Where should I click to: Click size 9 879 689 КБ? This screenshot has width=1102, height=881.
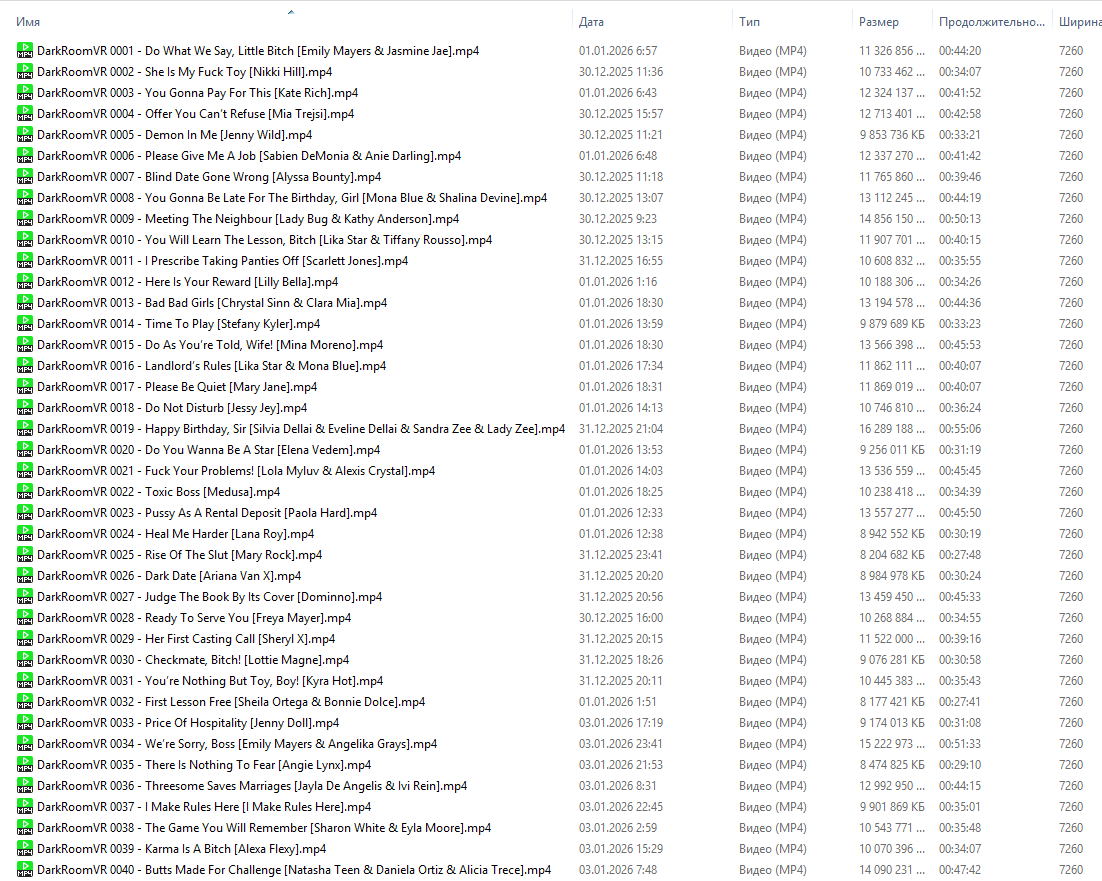[x=892, y=324]
